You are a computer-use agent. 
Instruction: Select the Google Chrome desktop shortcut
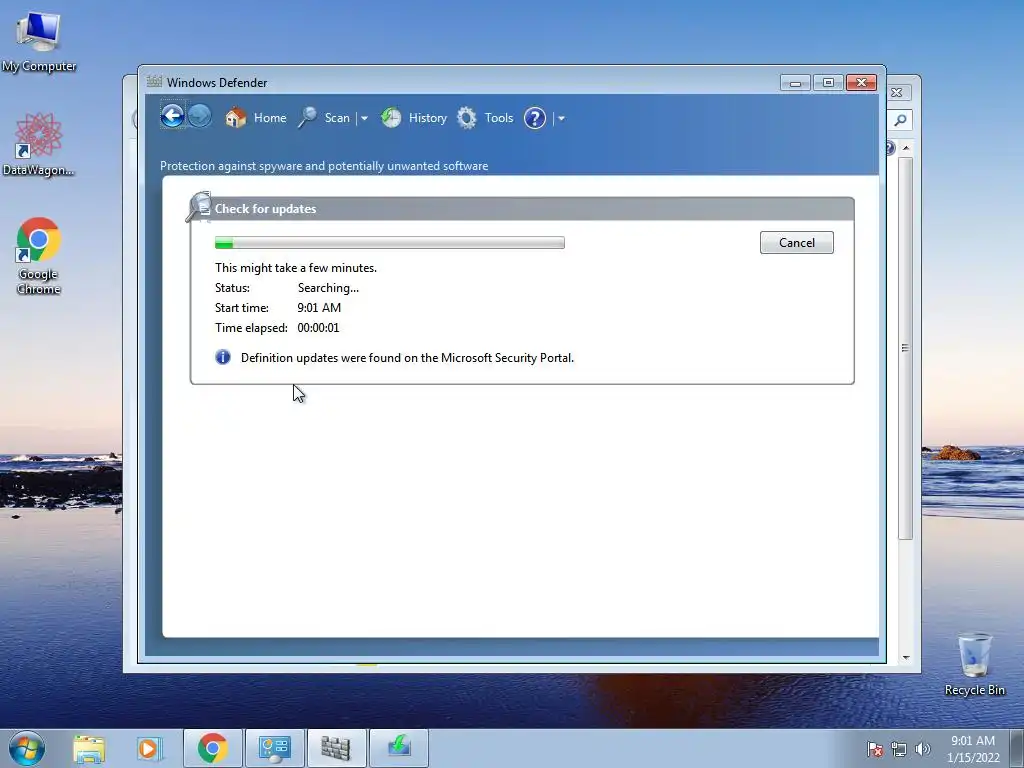point(39,256)
